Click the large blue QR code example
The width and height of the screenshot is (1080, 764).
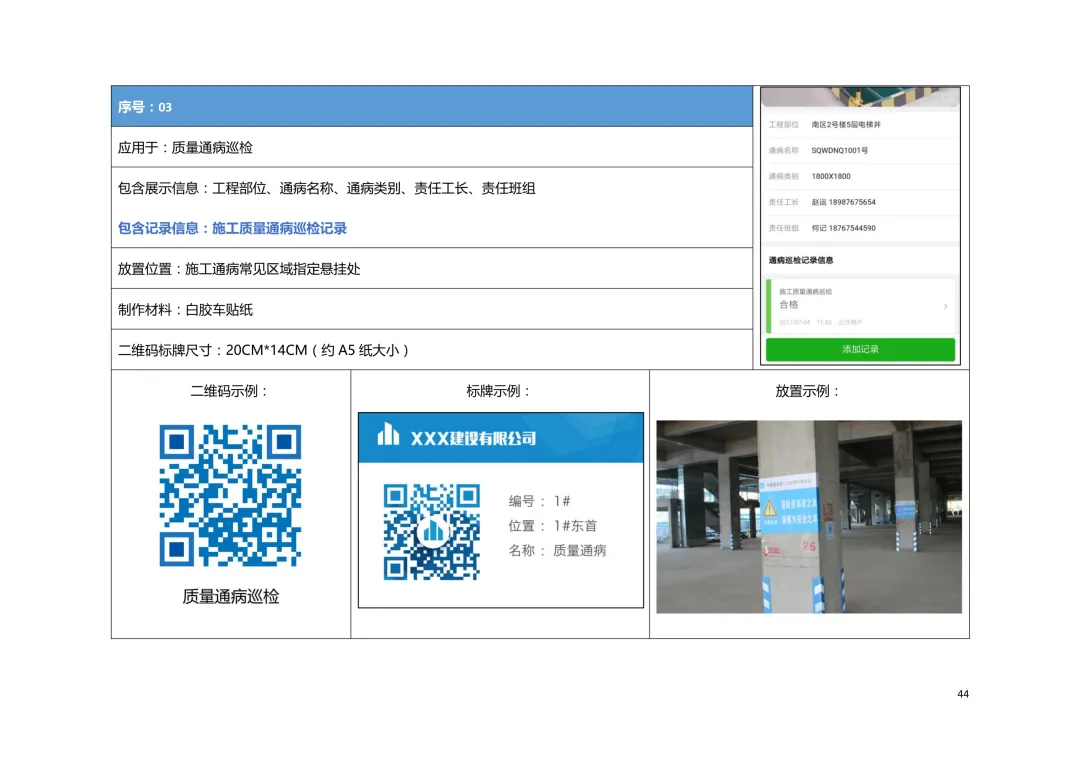click(230, 495)
